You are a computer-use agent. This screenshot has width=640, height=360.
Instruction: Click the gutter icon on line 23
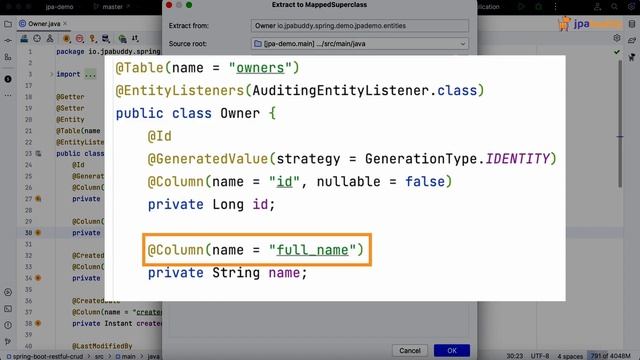[38, 153]
